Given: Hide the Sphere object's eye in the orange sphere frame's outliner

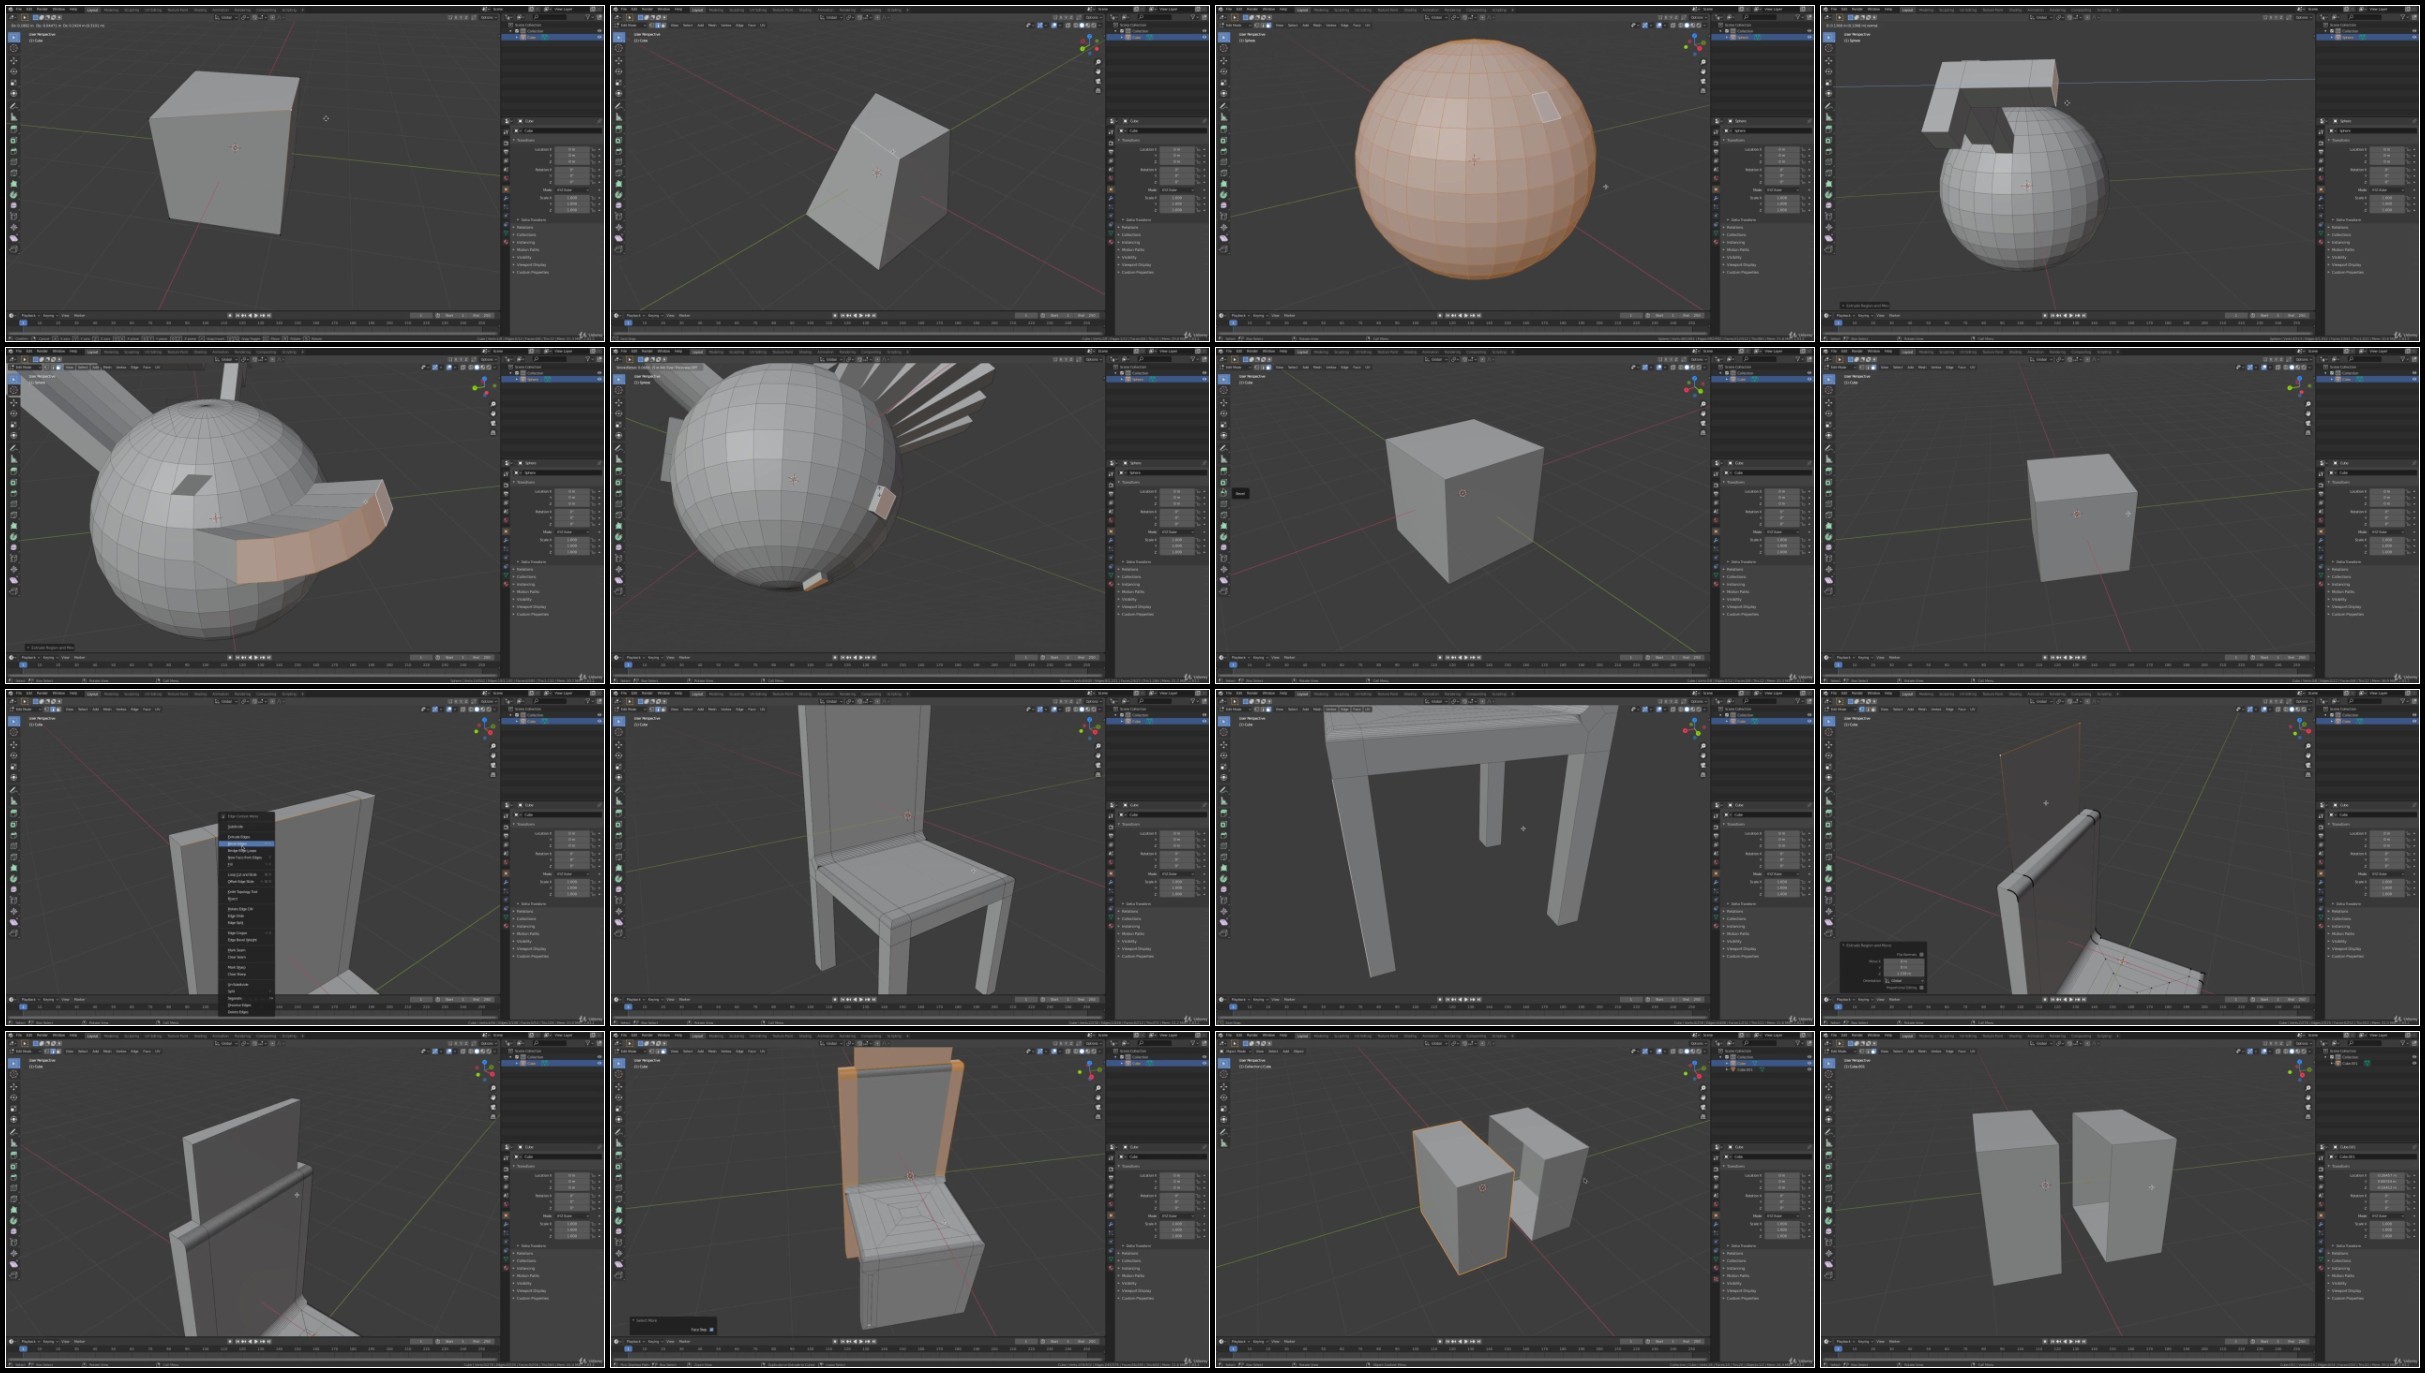Looking at the screenshot, I should (x=1807, y=37).
